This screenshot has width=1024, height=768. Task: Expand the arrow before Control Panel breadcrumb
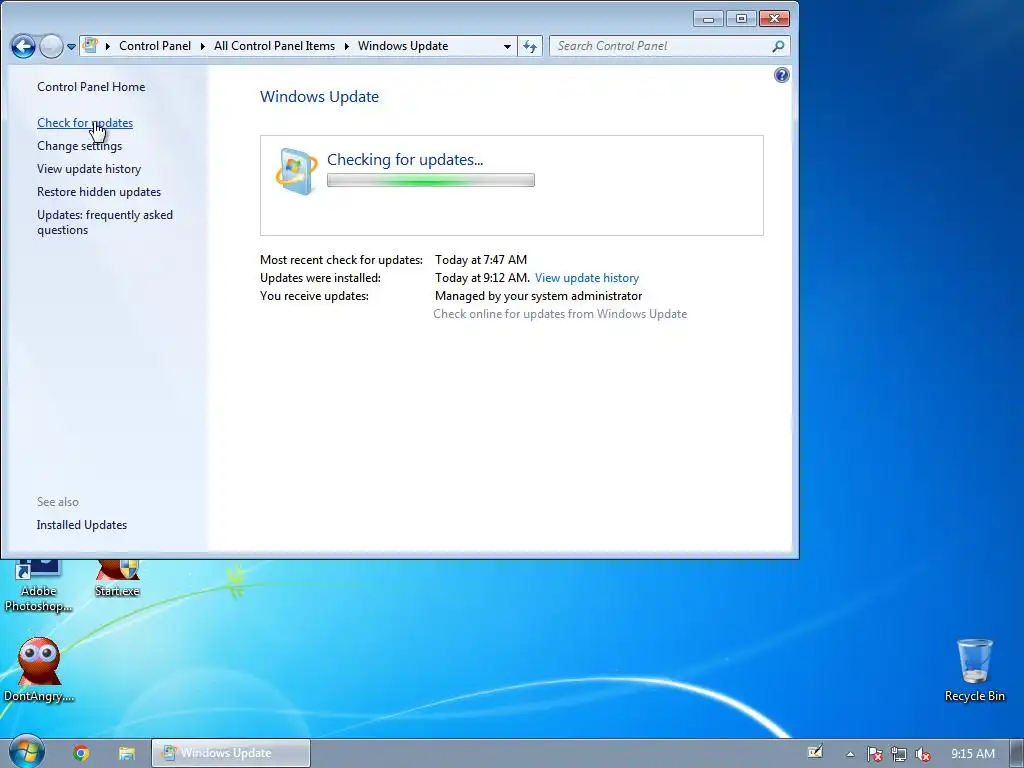click(108, 46)
